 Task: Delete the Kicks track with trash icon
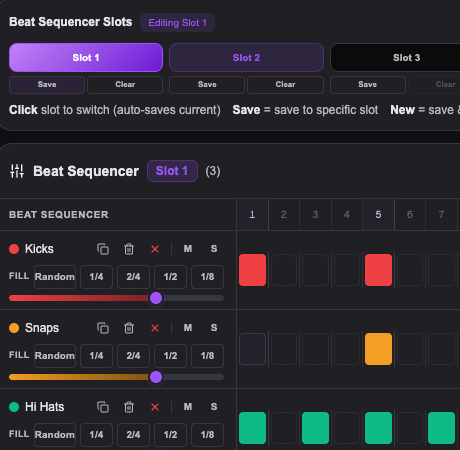pyautogui.click(x=129, y=249)
